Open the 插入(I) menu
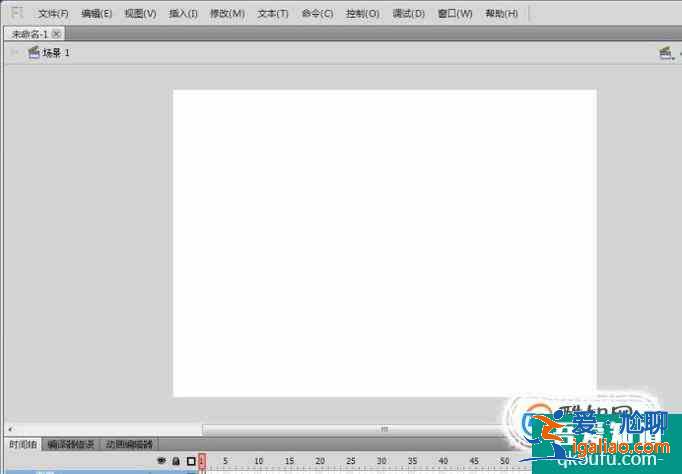Viewport: 682px width, 474px height. tap(183, 14)
